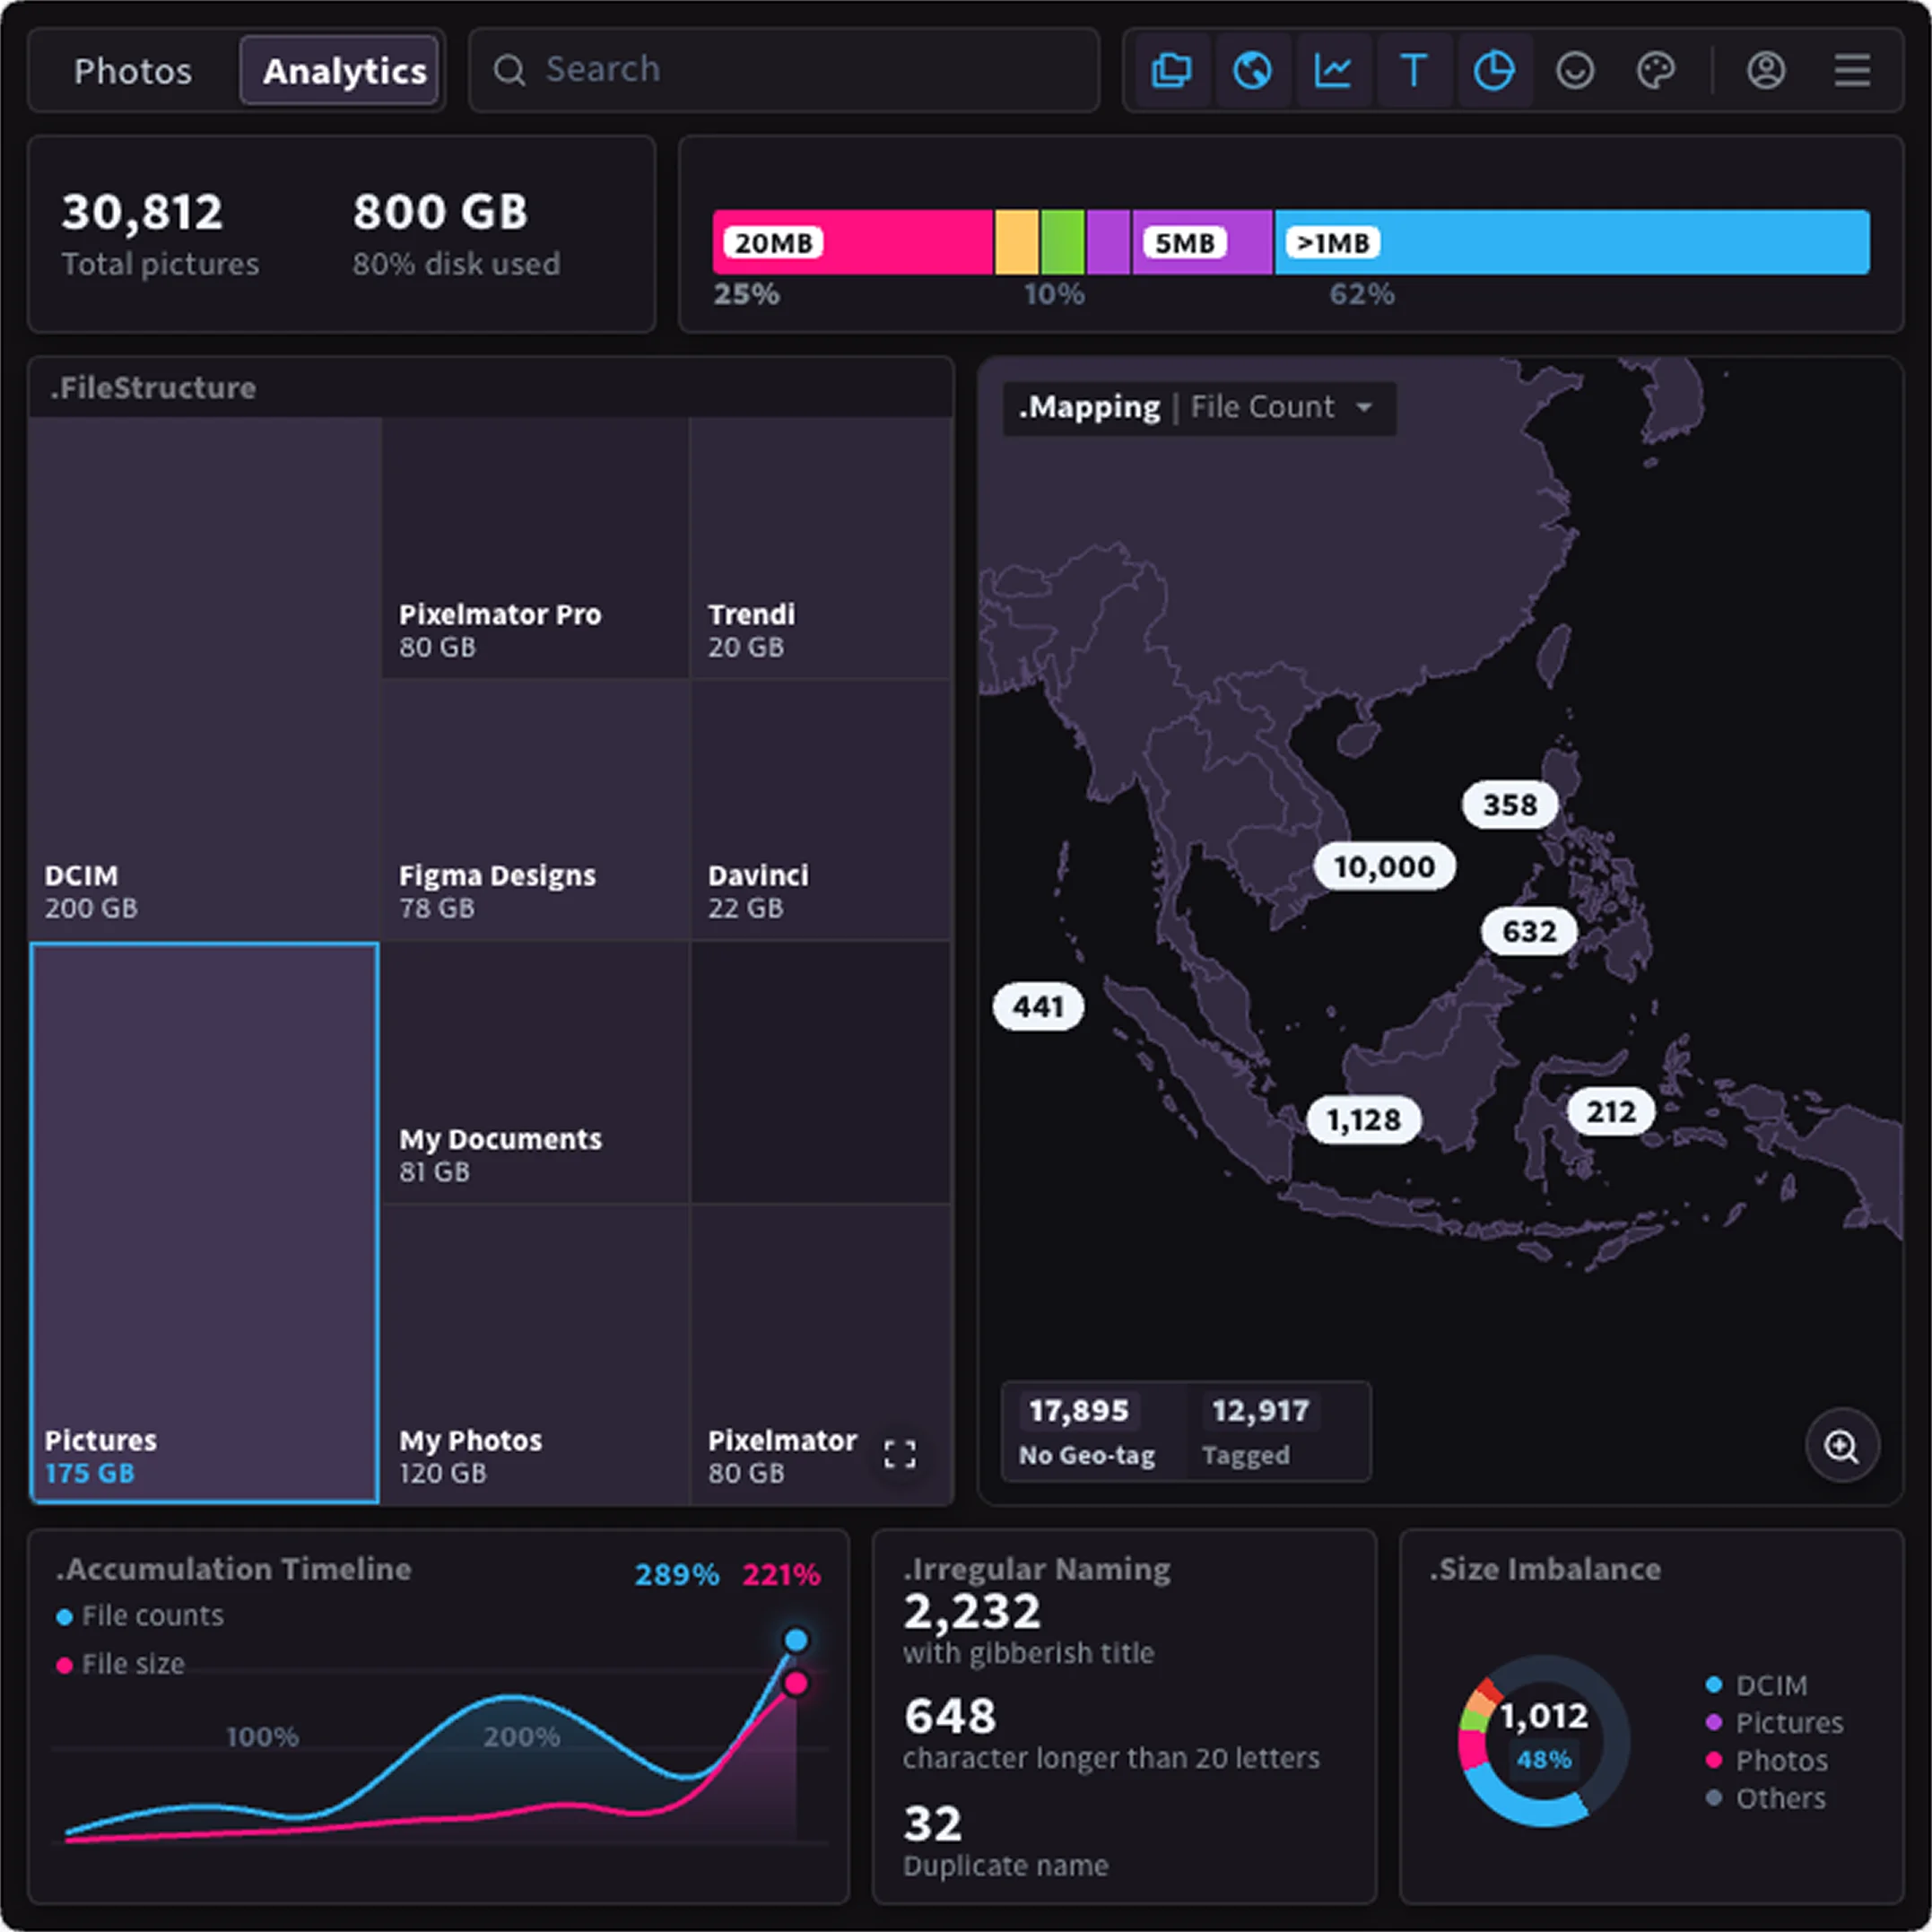
Task: Select the My Photos 120 GB tile
Action: 536,1354
